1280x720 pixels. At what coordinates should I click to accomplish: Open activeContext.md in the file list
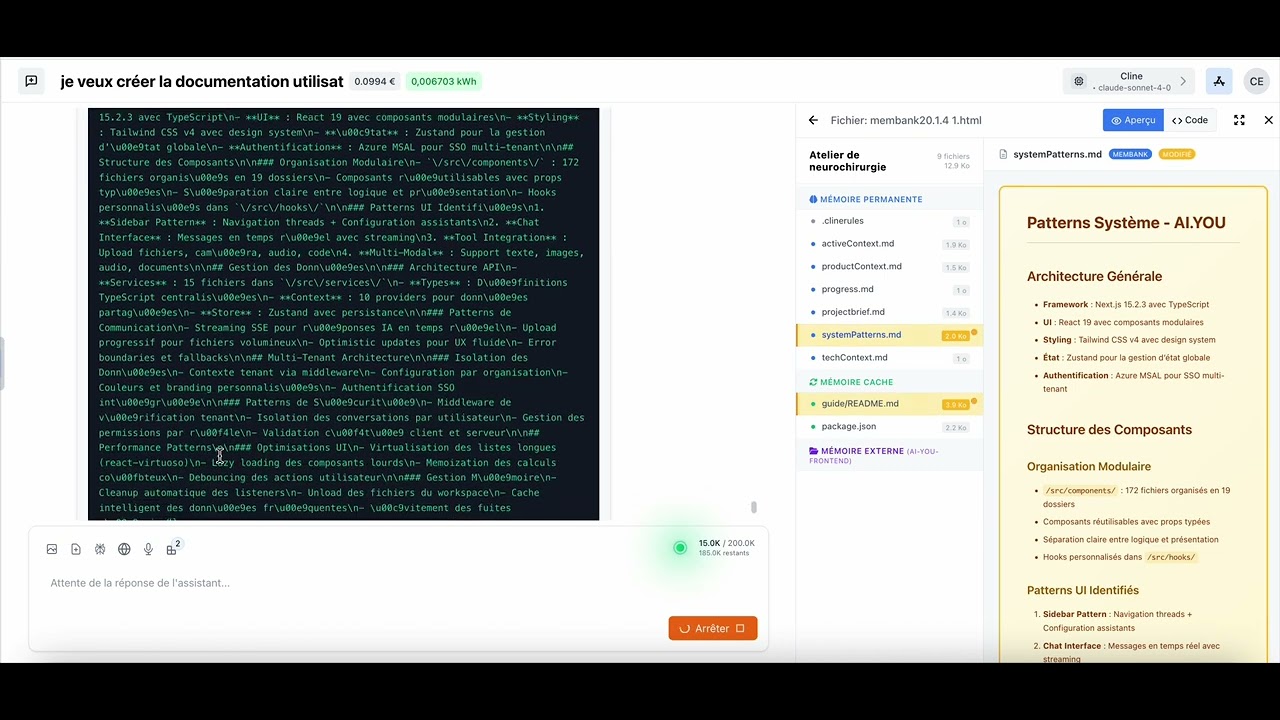[x=889, y=244]
